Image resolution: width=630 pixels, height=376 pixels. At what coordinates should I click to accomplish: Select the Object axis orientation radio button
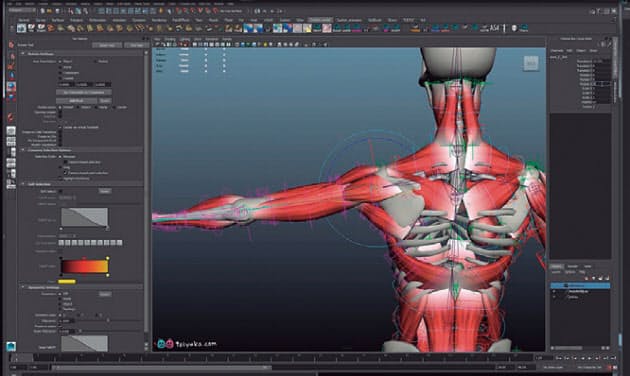point(61,61)
